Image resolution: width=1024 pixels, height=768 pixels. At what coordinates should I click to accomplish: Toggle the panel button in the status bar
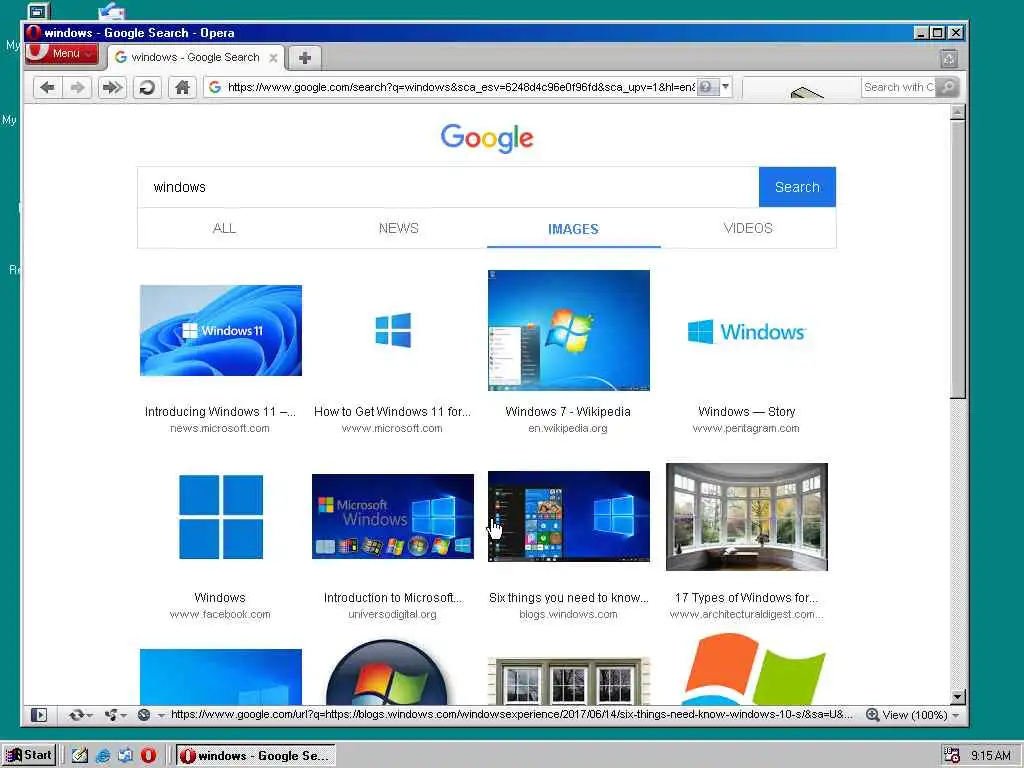click(39, 715)
